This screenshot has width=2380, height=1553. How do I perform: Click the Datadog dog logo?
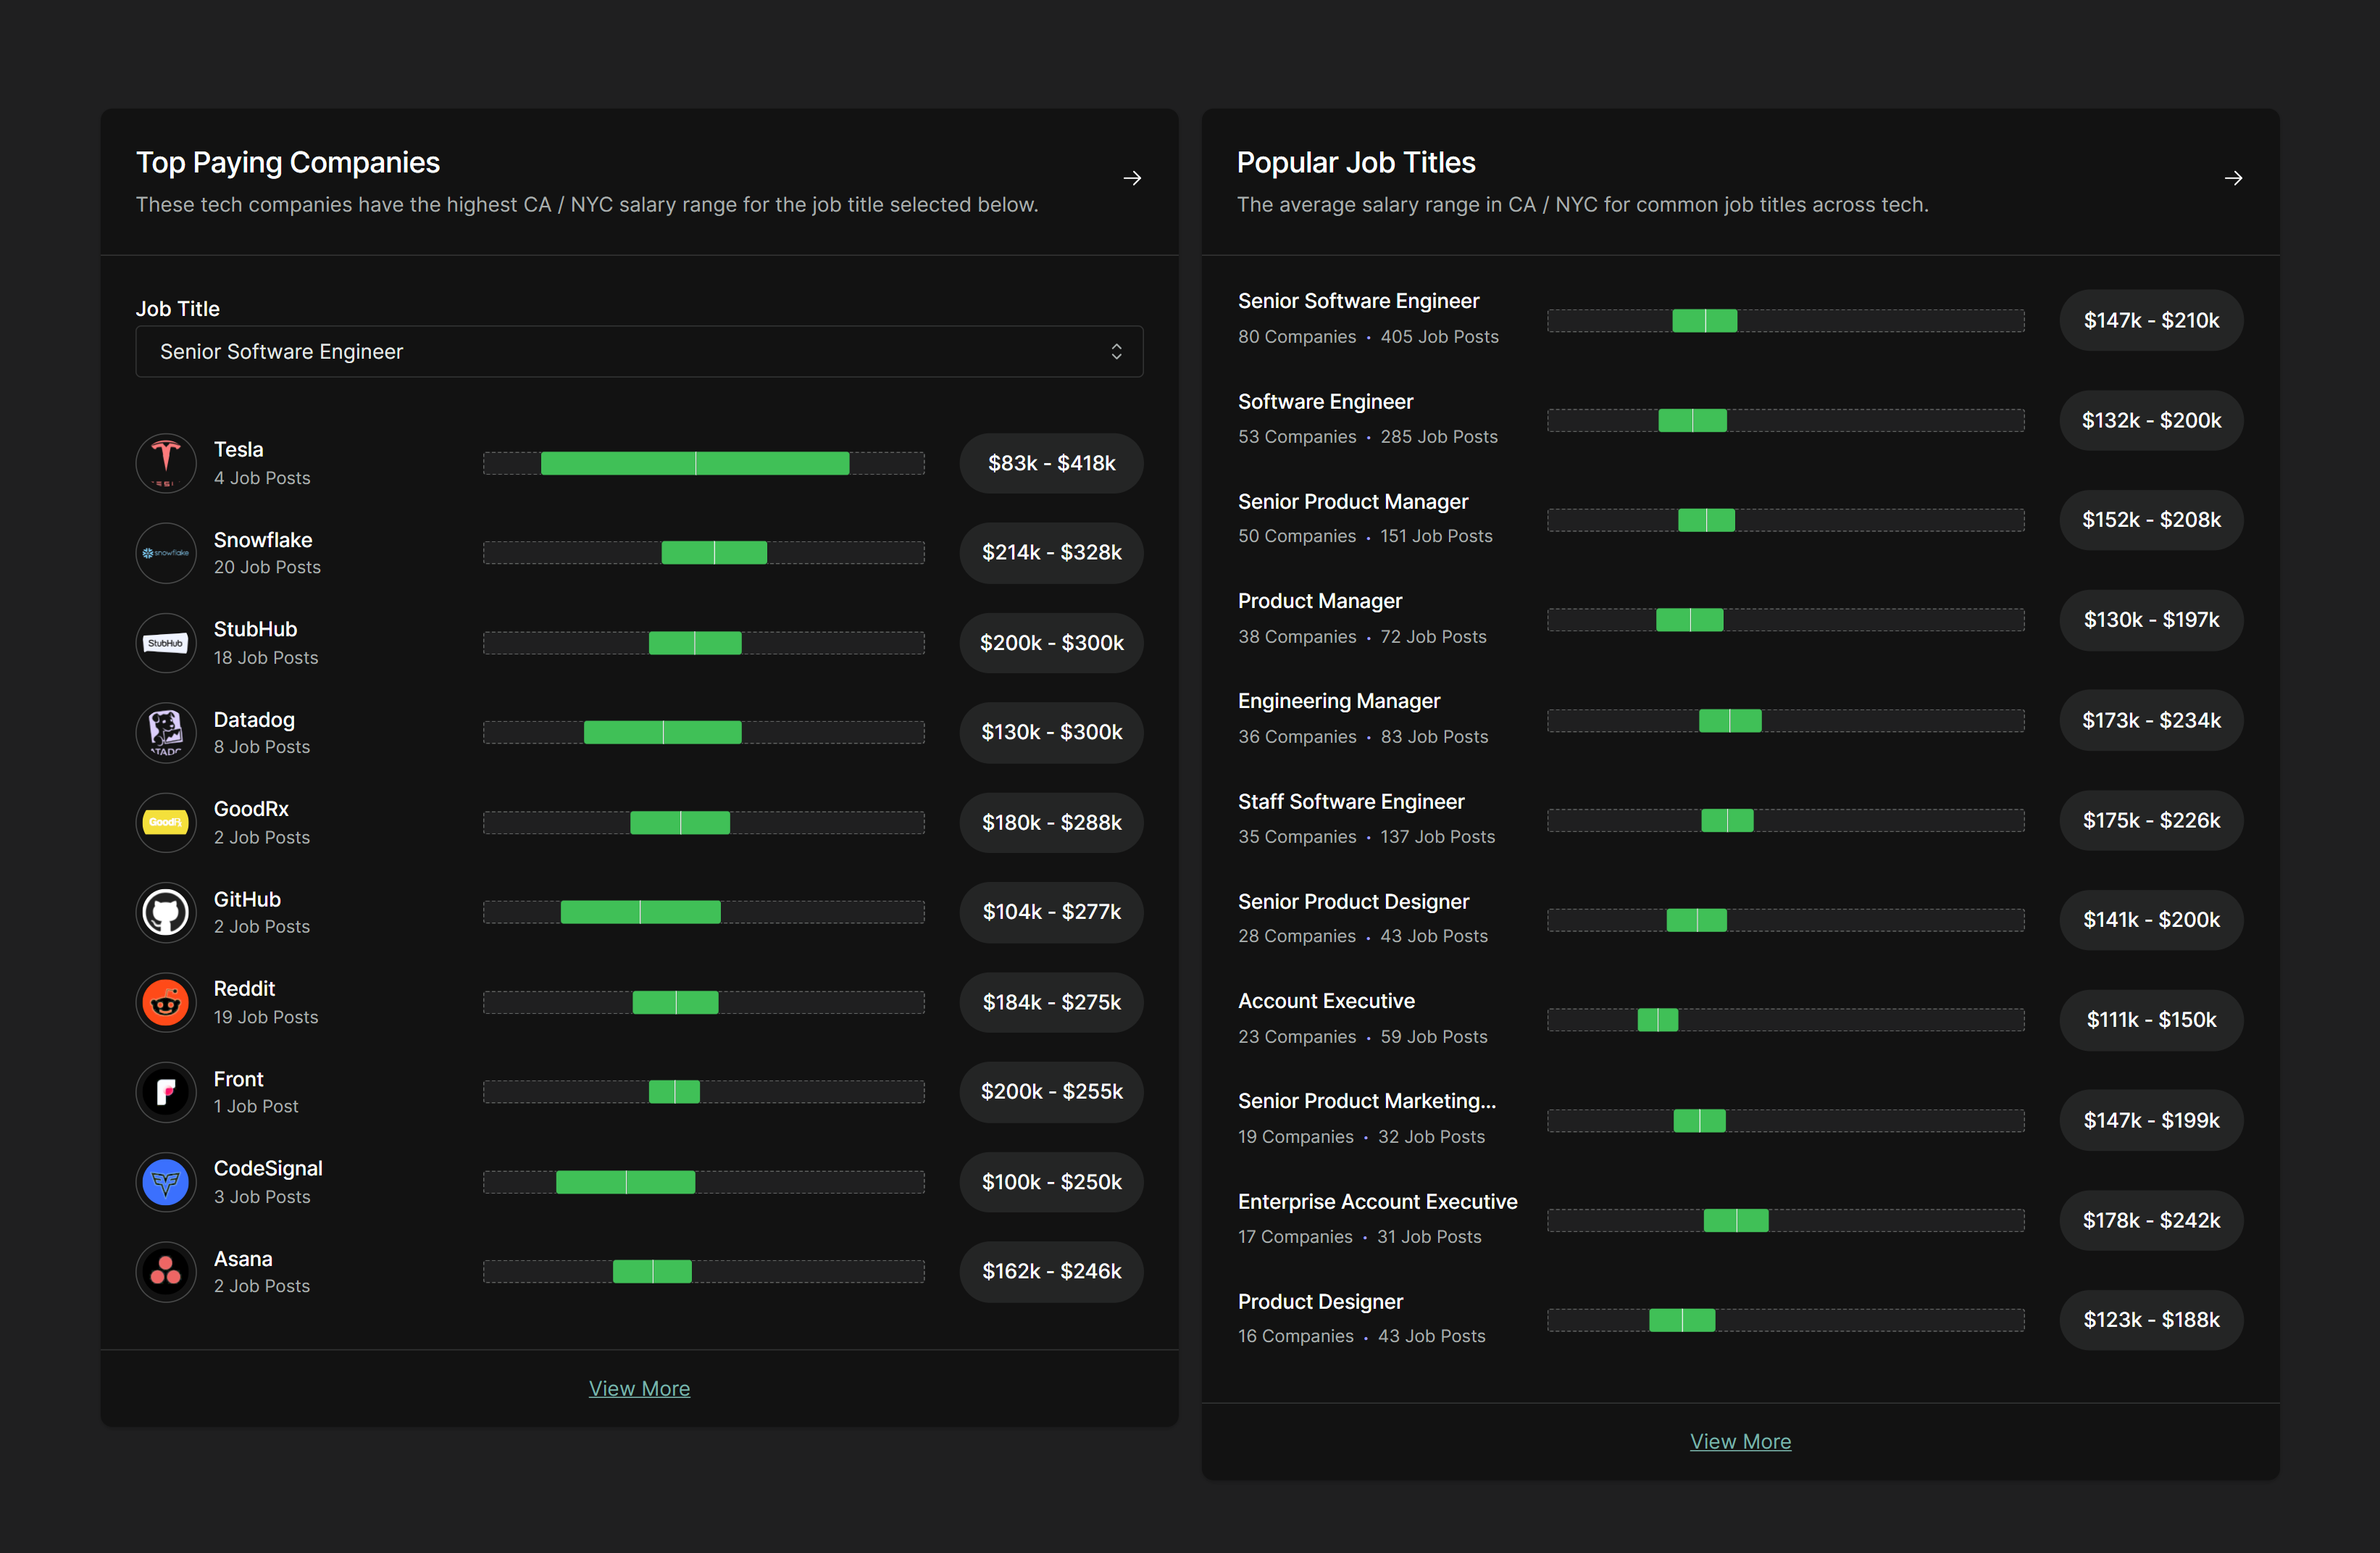pos(165,732)
